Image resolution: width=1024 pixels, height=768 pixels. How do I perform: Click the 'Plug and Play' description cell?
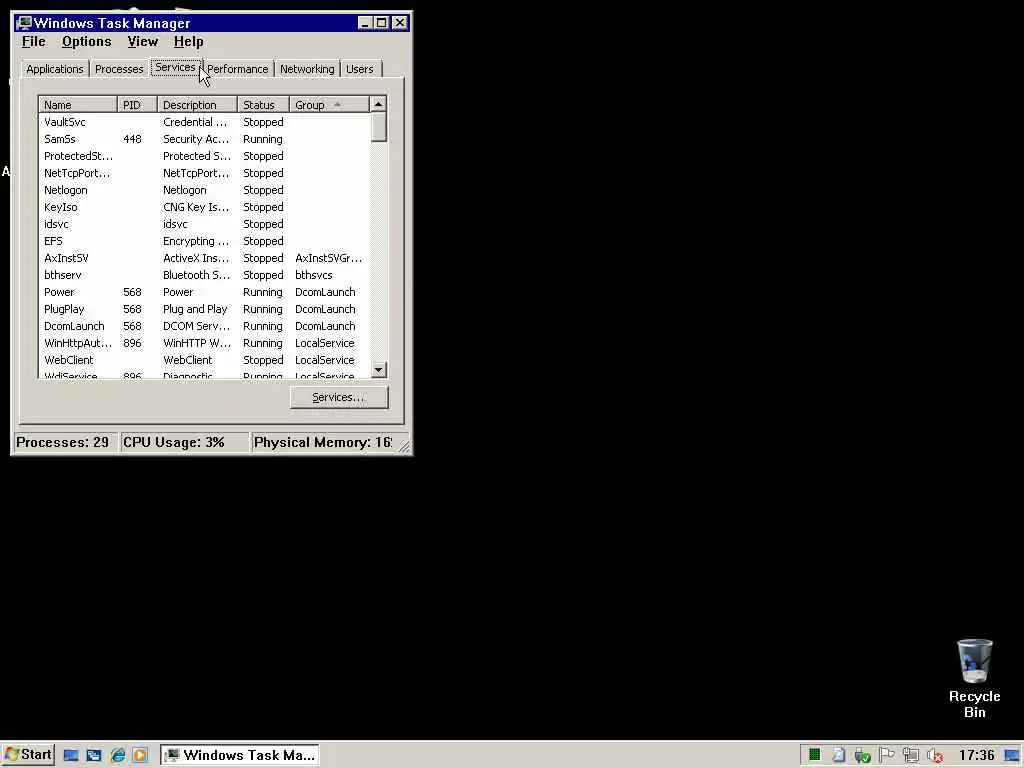coord(195,309)
